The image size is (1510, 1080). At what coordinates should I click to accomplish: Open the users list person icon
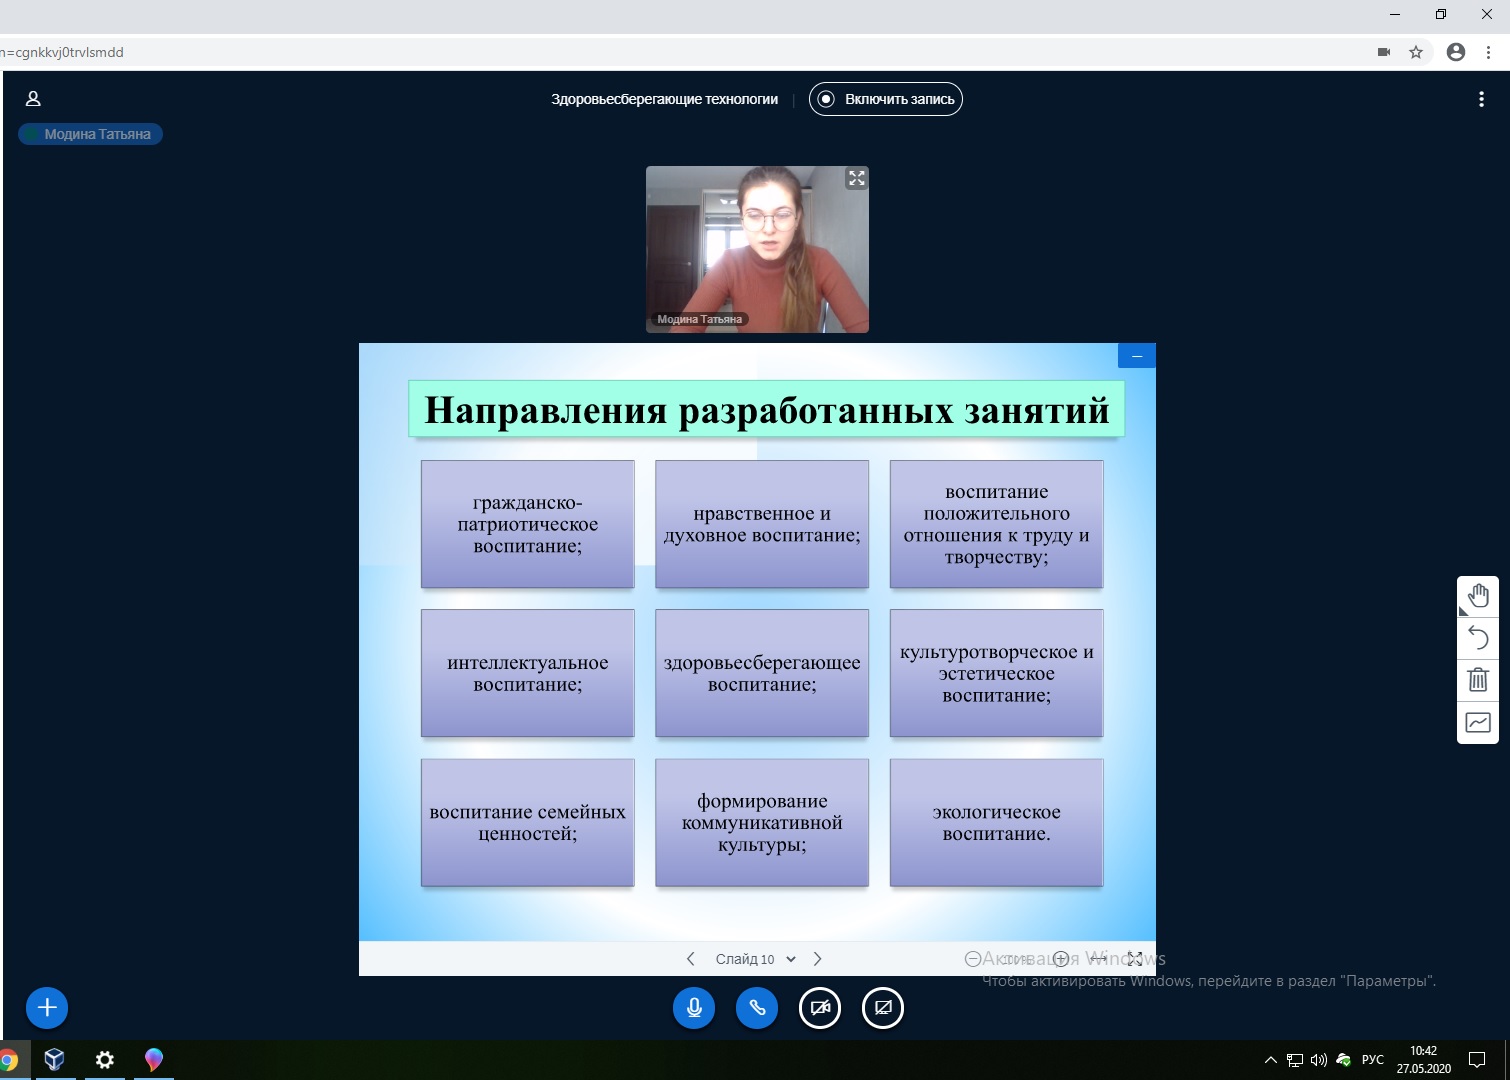click(x=33, y=99)
